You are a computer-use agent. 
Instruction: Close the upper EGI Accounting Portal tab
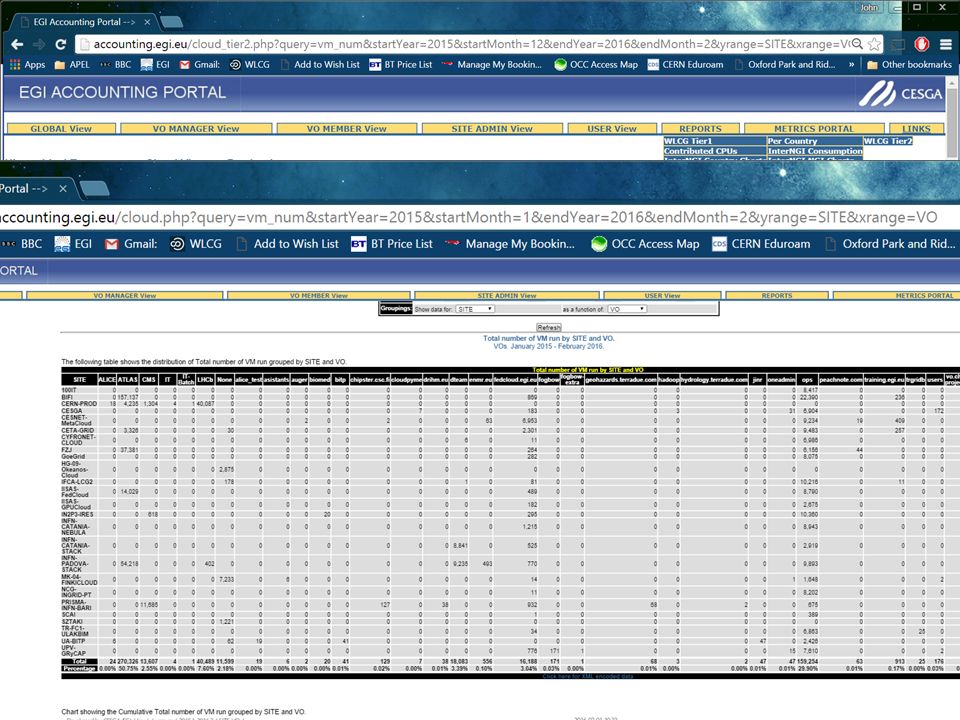[x=147, y=22]
